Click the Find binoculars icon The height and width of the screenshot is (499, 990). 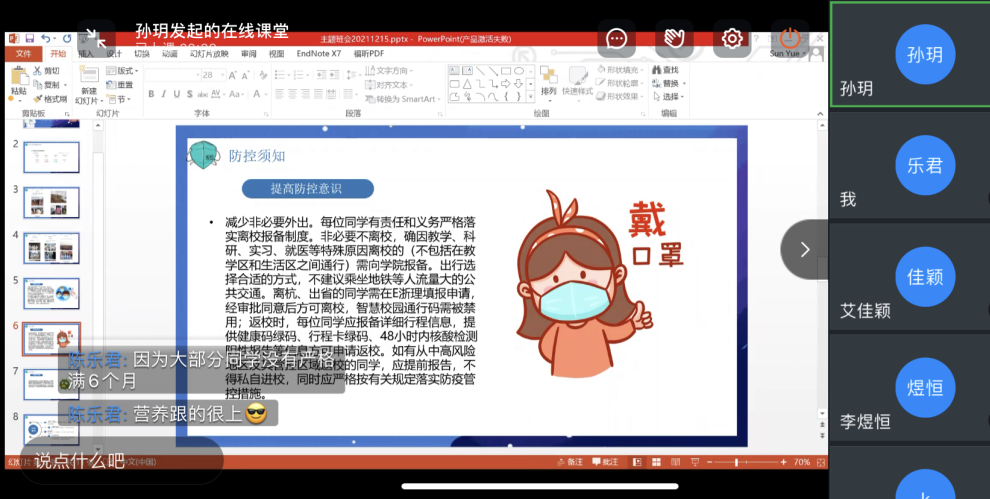[x=657, y=70]
